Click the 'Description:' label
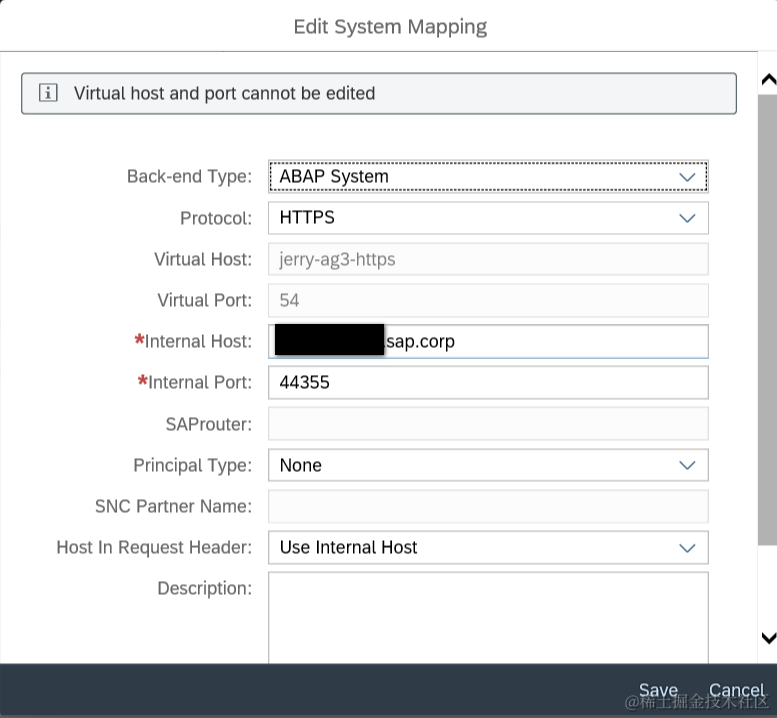777x718 pixels. (x=204, y=589)
